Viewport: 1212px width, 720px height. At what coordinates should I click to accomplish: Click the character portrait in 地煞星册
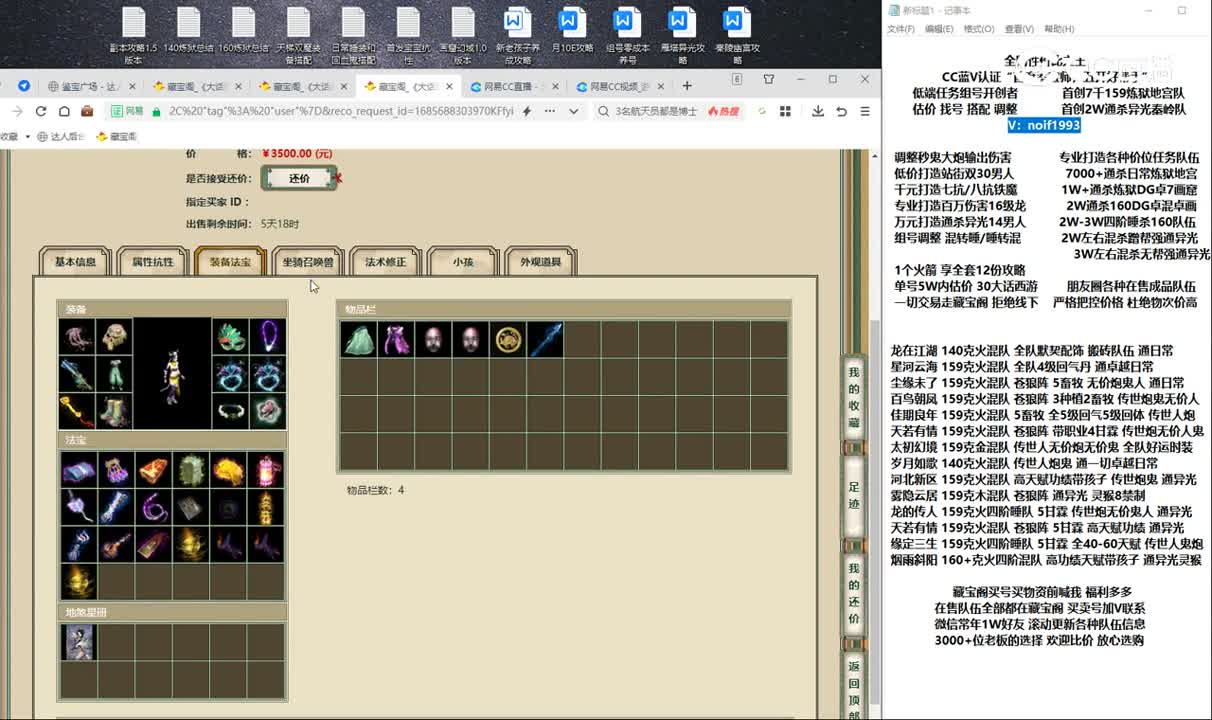click(79, 643)
